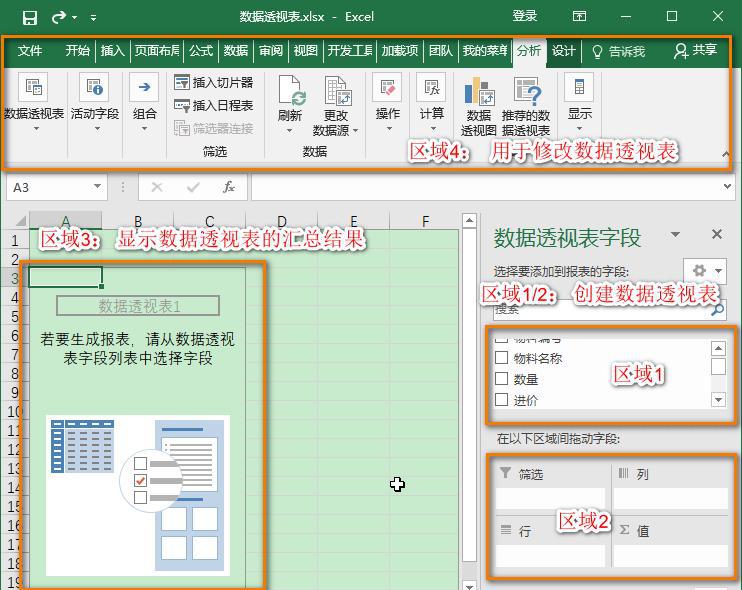Image resolution: width=742 pixels, height=590 pixels.
Task: Open the 数据 ribbon tab
Action: click(236, 50)
